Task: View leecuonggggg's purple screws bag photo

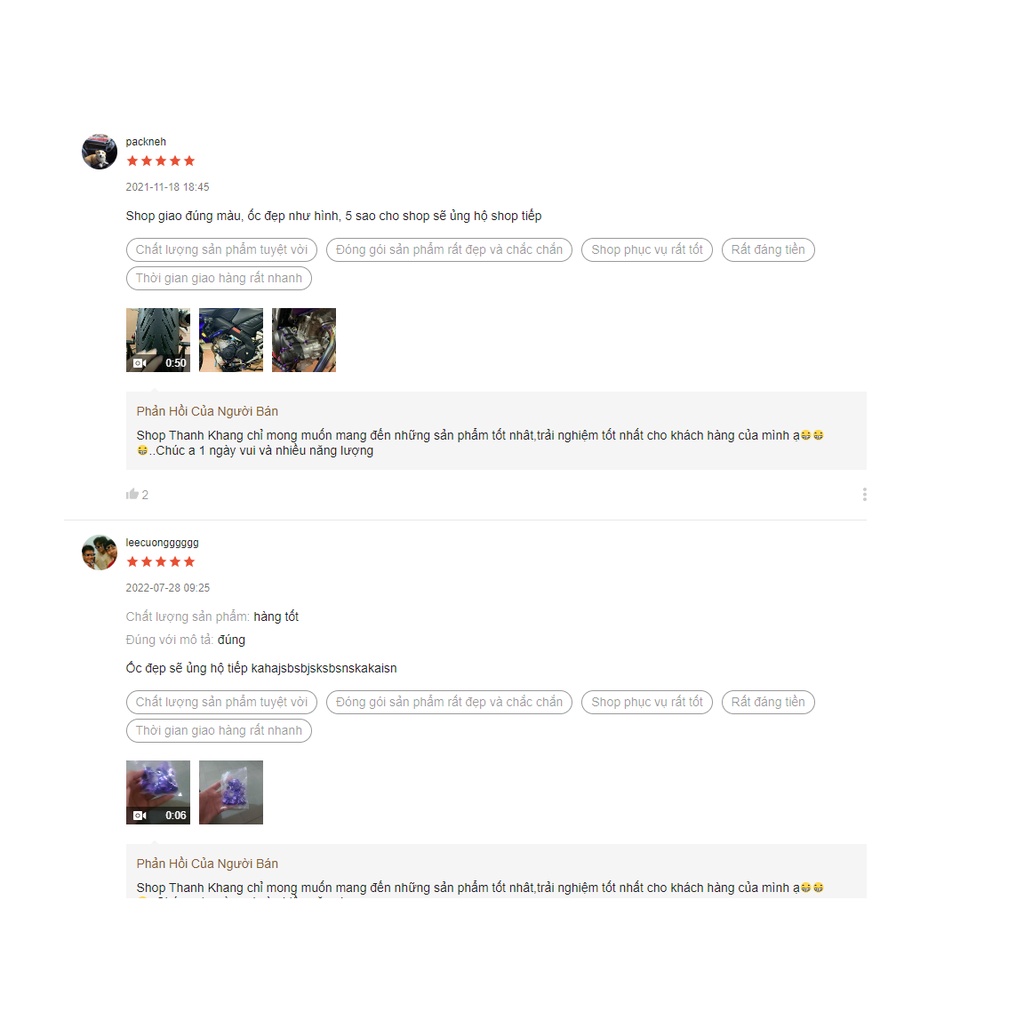Action: [231, 792]
